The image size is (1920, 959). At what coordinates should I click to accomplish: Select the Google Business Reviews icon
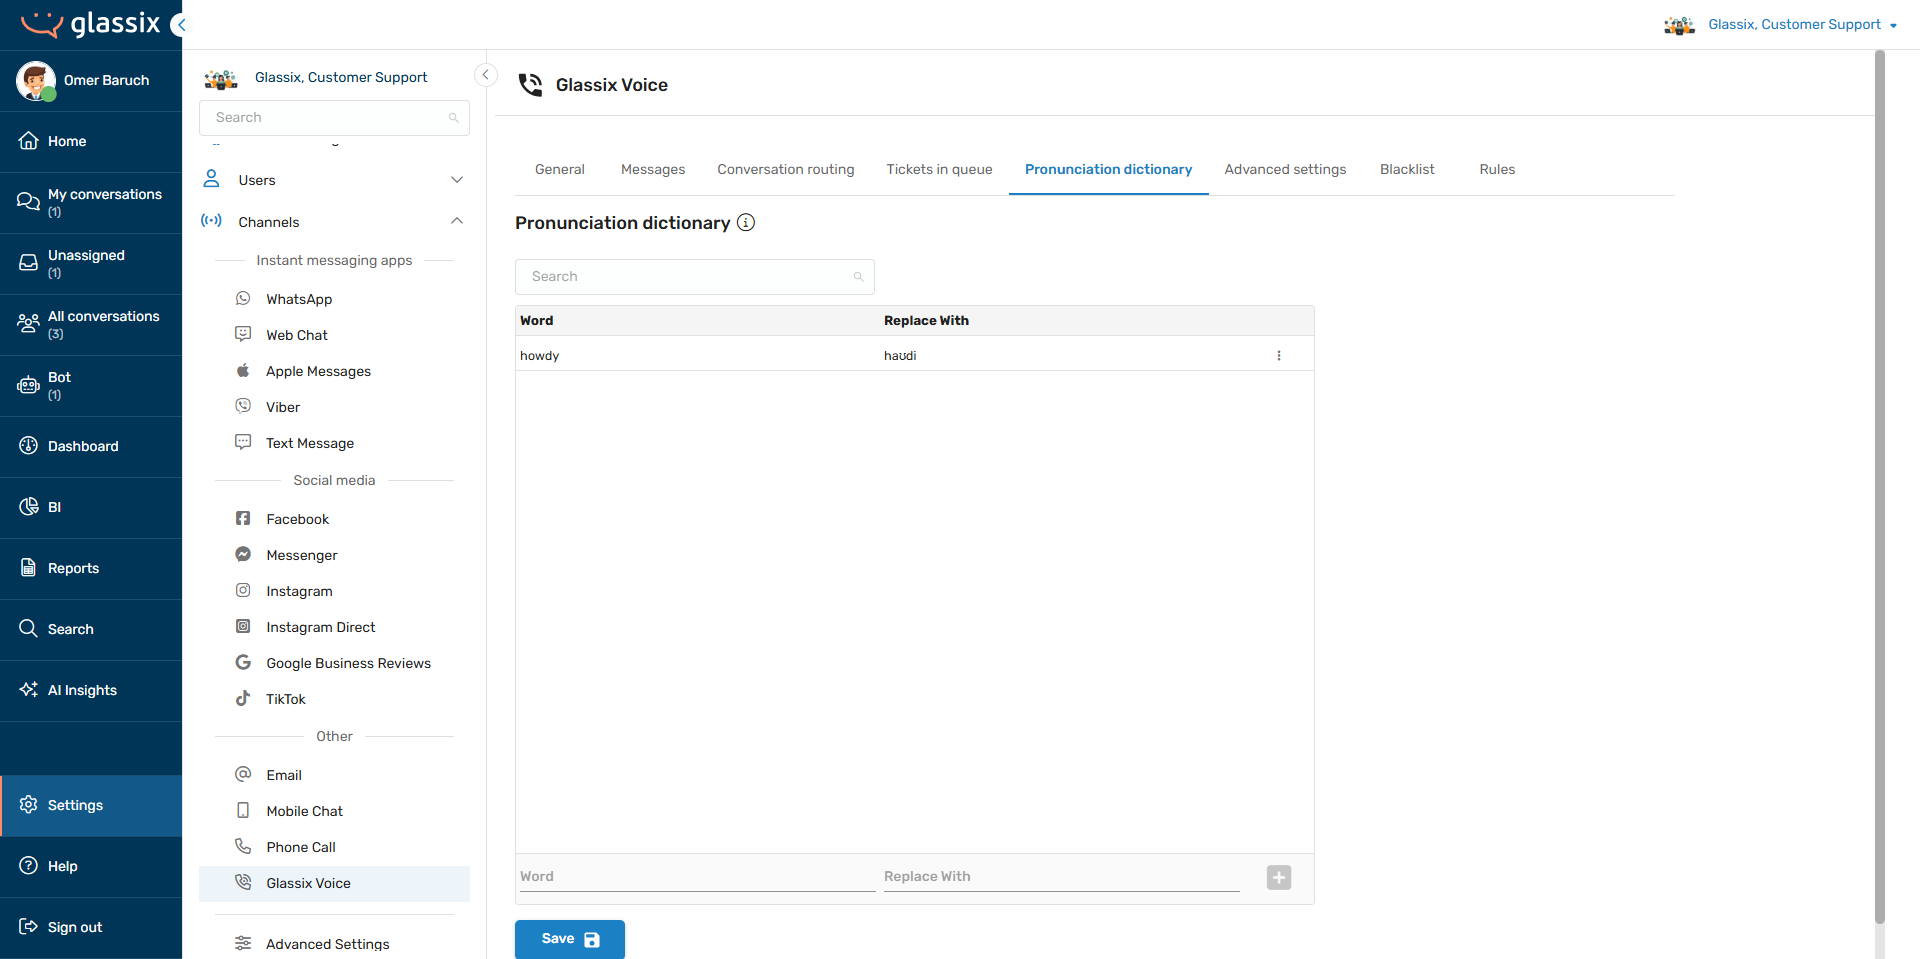tap(243, 662)
